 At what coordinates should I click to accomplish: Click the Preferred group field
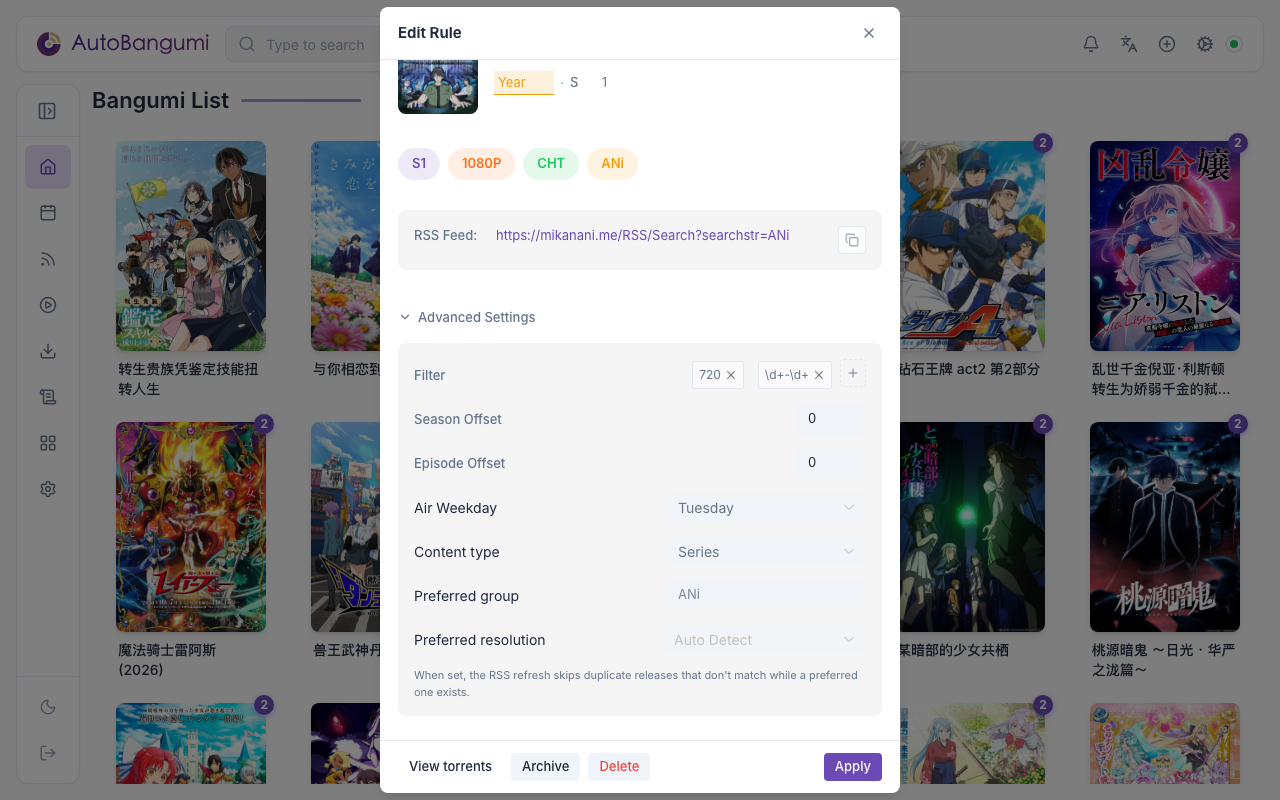[765, 595]
